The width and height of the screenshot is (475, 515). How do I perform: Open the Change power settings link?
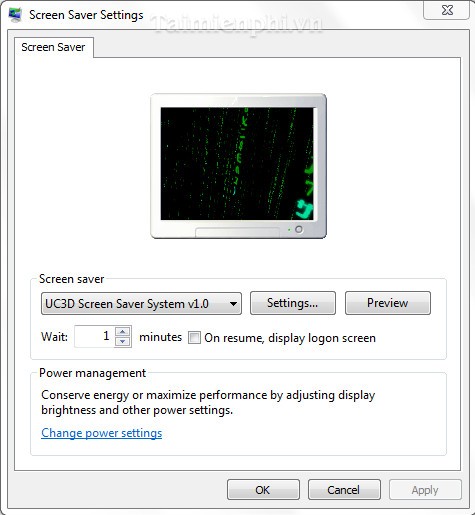coord(102,433)
